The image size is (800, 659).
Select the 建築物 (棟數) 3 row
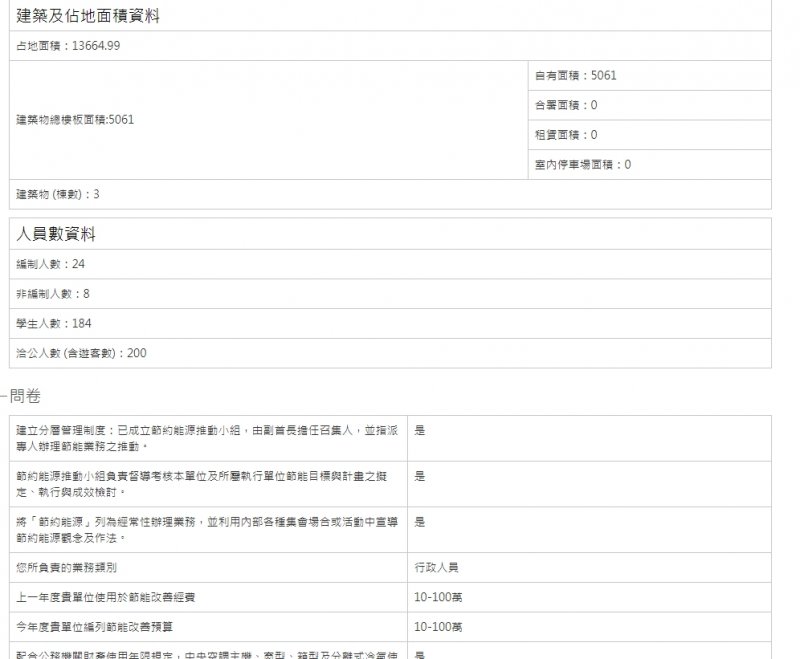point(58,194)
